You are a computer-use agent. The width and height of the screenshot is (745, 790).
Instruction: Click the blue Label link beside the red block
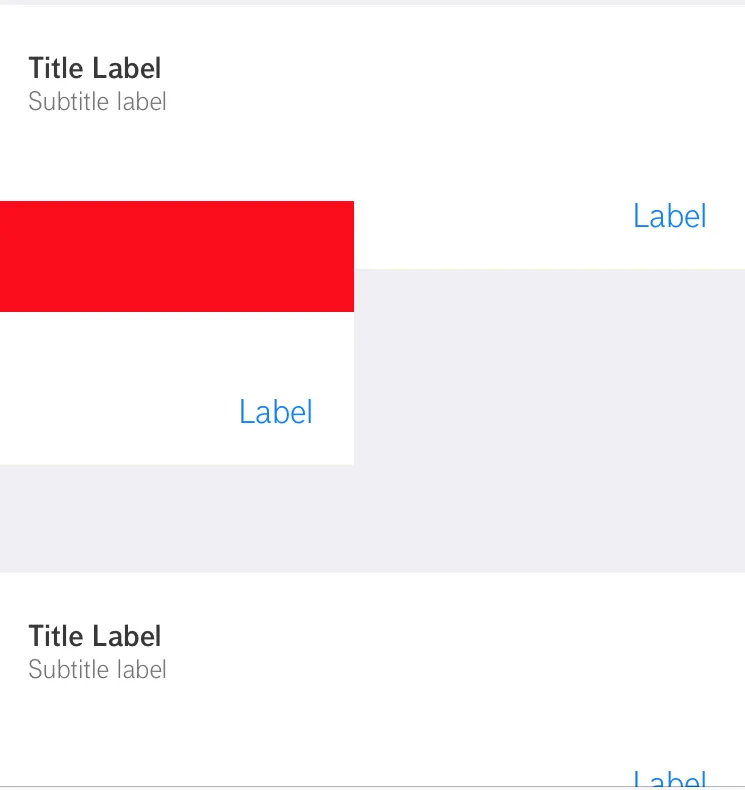(x=669, y=216)
